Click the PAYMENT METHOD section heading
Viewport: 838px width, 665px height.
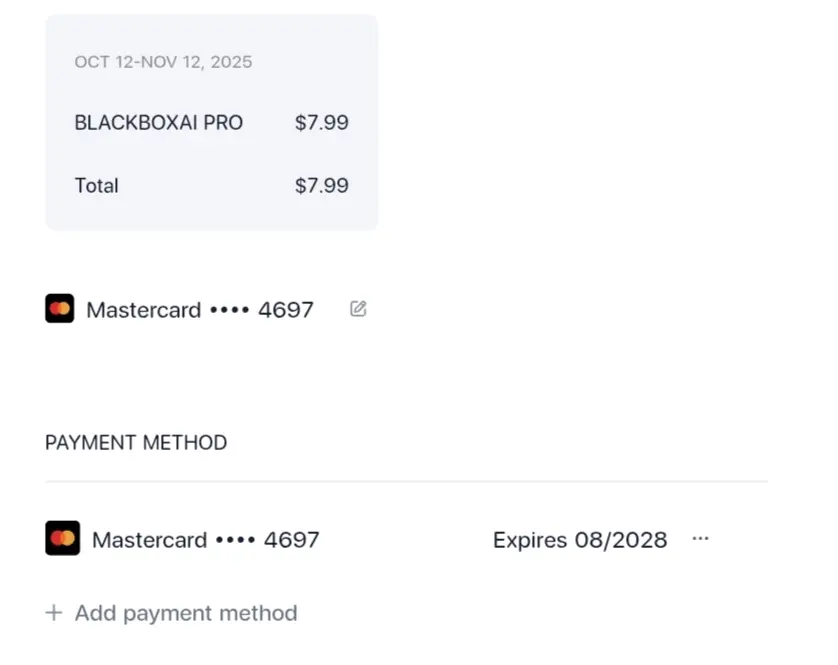(136, 443)
